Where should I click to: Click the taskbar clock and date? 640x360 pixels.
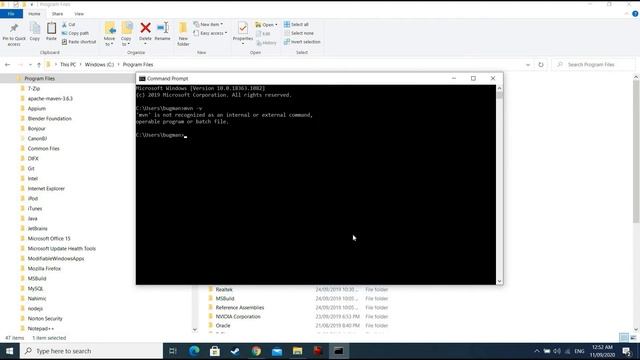tap(602, 351)
